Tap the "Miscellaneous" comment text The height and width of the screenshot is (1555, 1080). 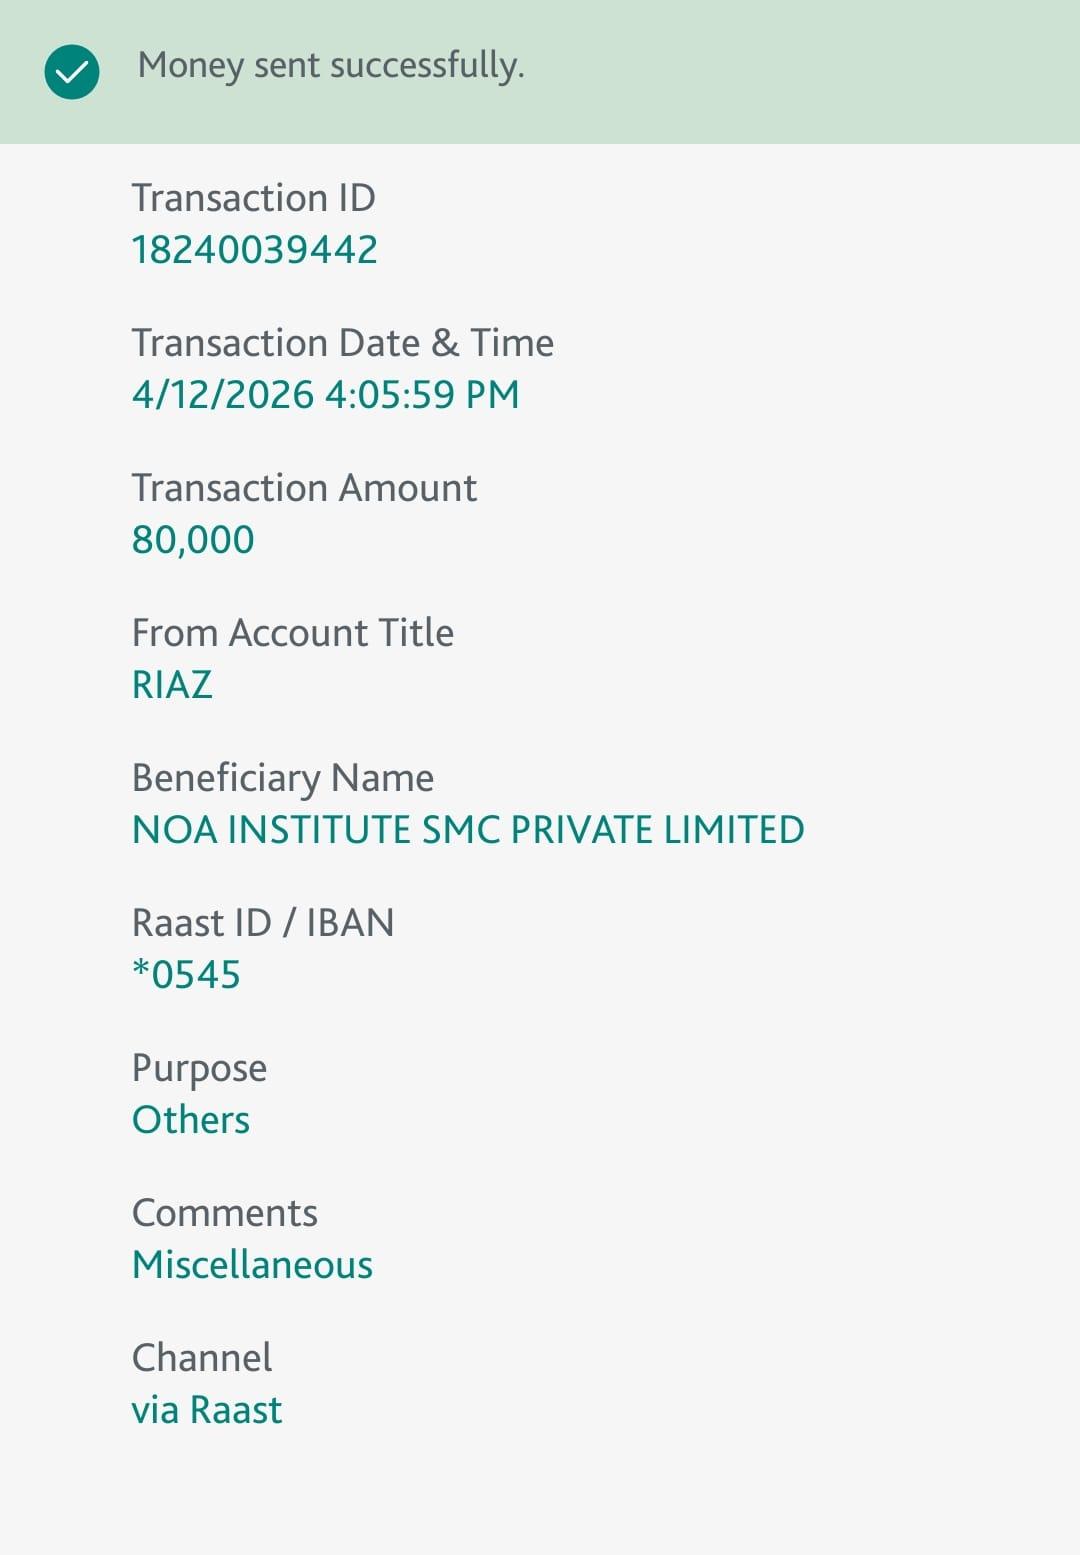coord(252,1265)
